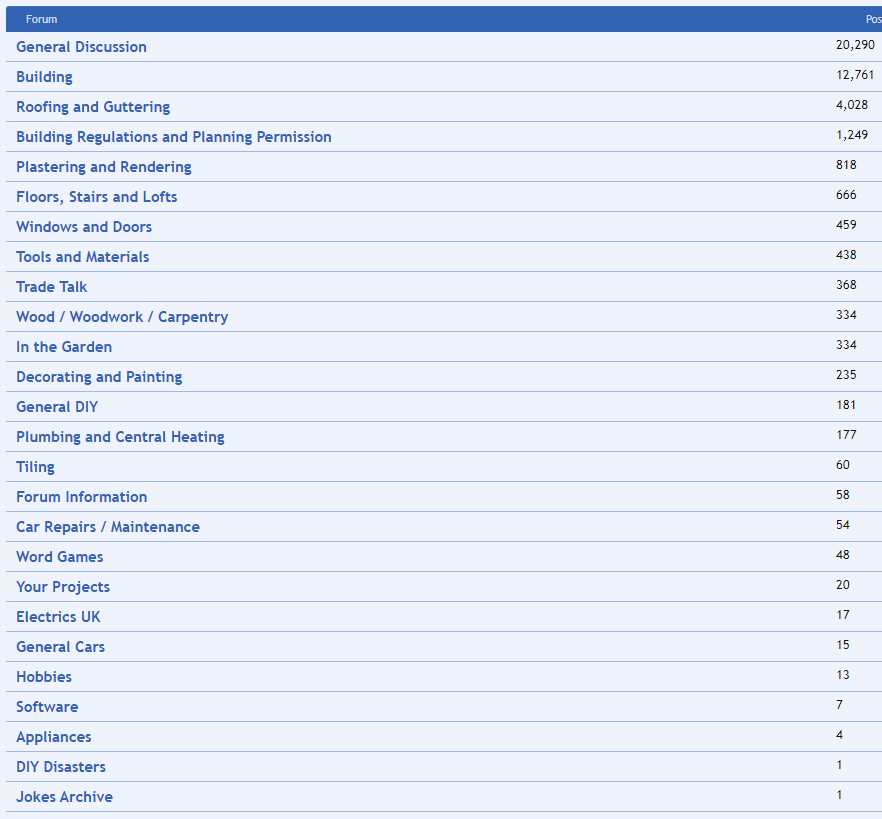Select the Plumbing and Central Heating forum
The height and width of the screenshot is (819, 882).
tap(120, 437)
